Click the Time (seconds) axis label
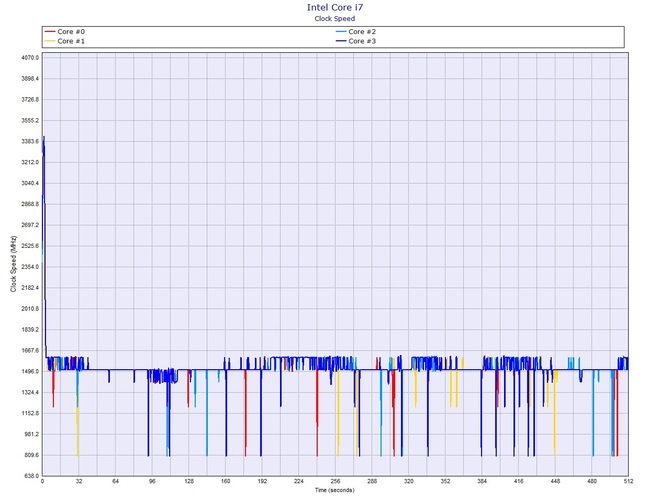The width and height of the screenshot is (670, 502). 335,490
